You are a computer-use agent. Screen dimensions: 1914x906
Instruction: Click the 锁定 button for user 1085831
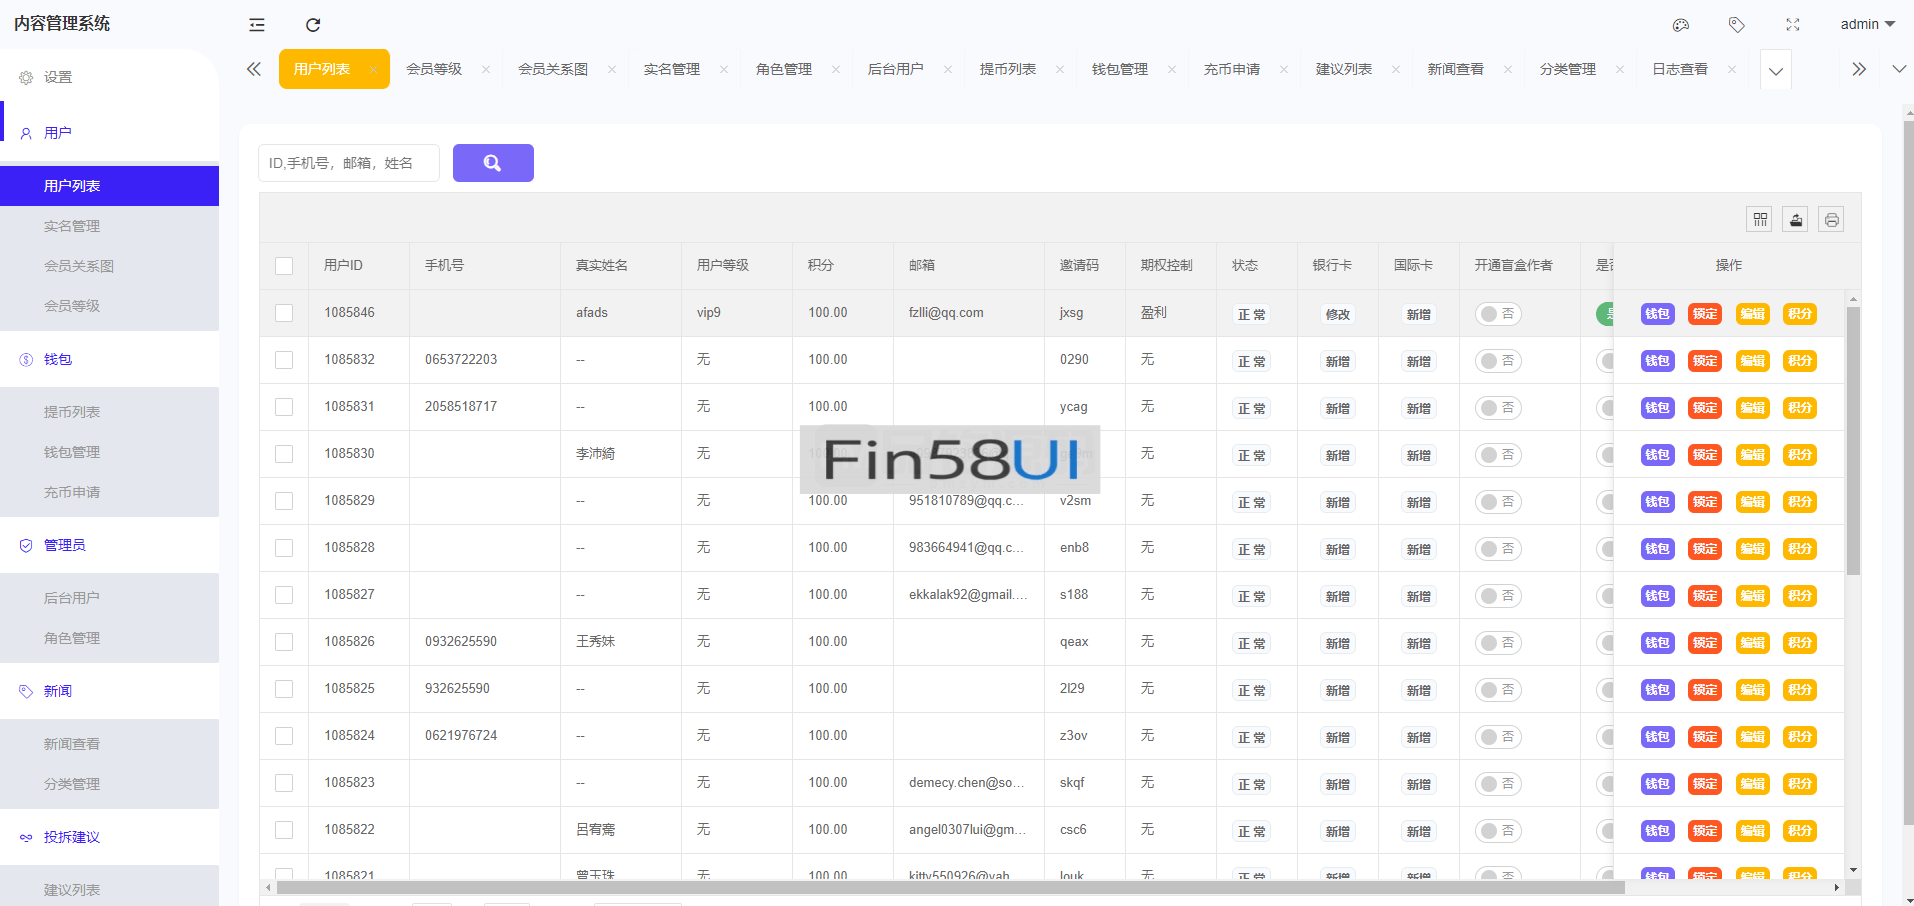coord(1705,408)
